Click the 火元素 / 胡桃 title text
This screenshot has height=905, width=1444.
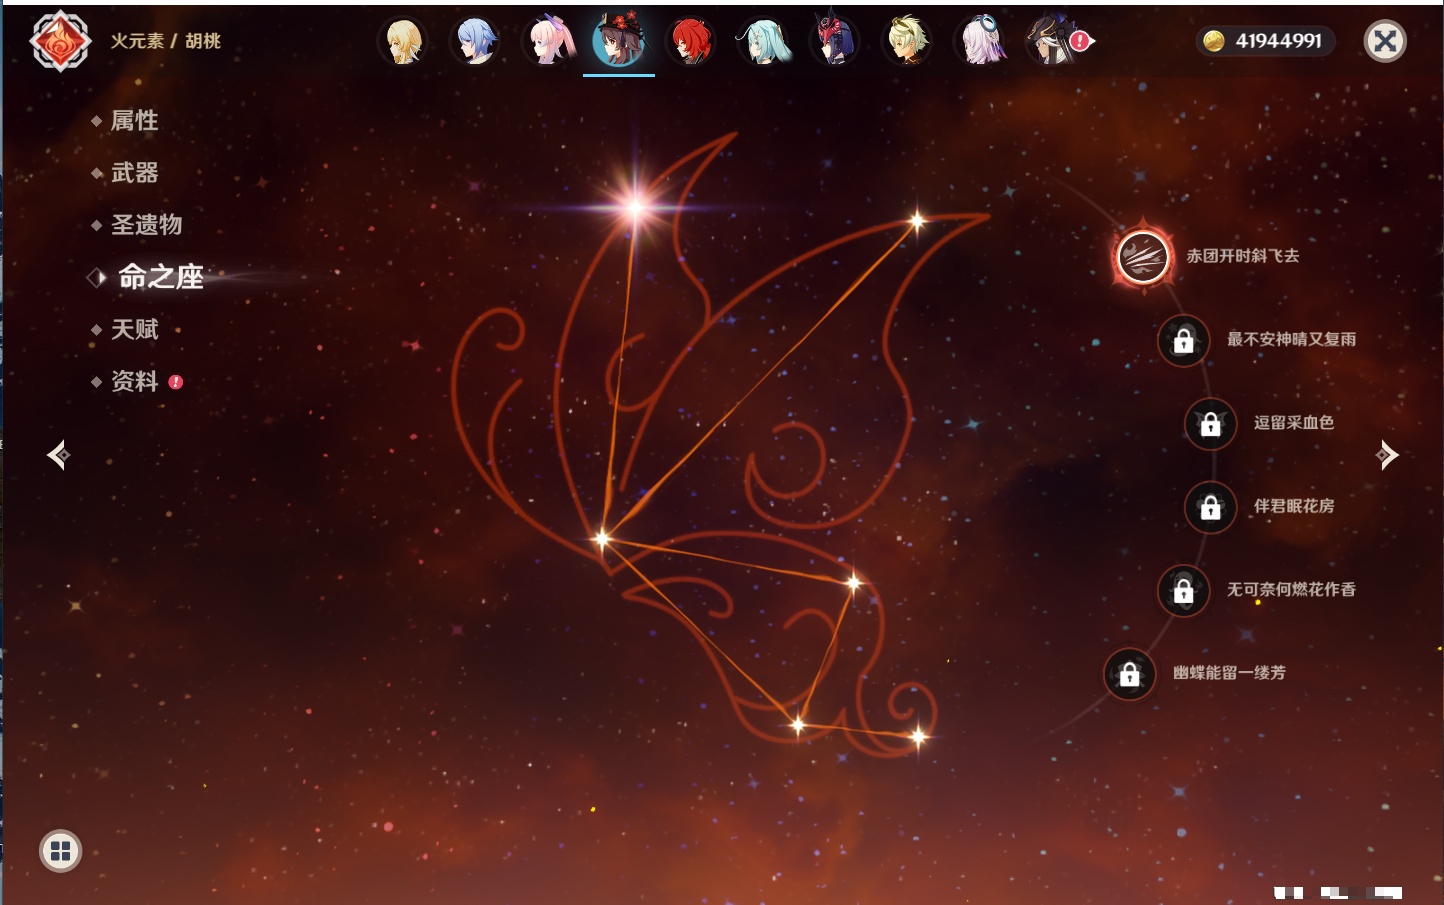[x=165, y=41]
